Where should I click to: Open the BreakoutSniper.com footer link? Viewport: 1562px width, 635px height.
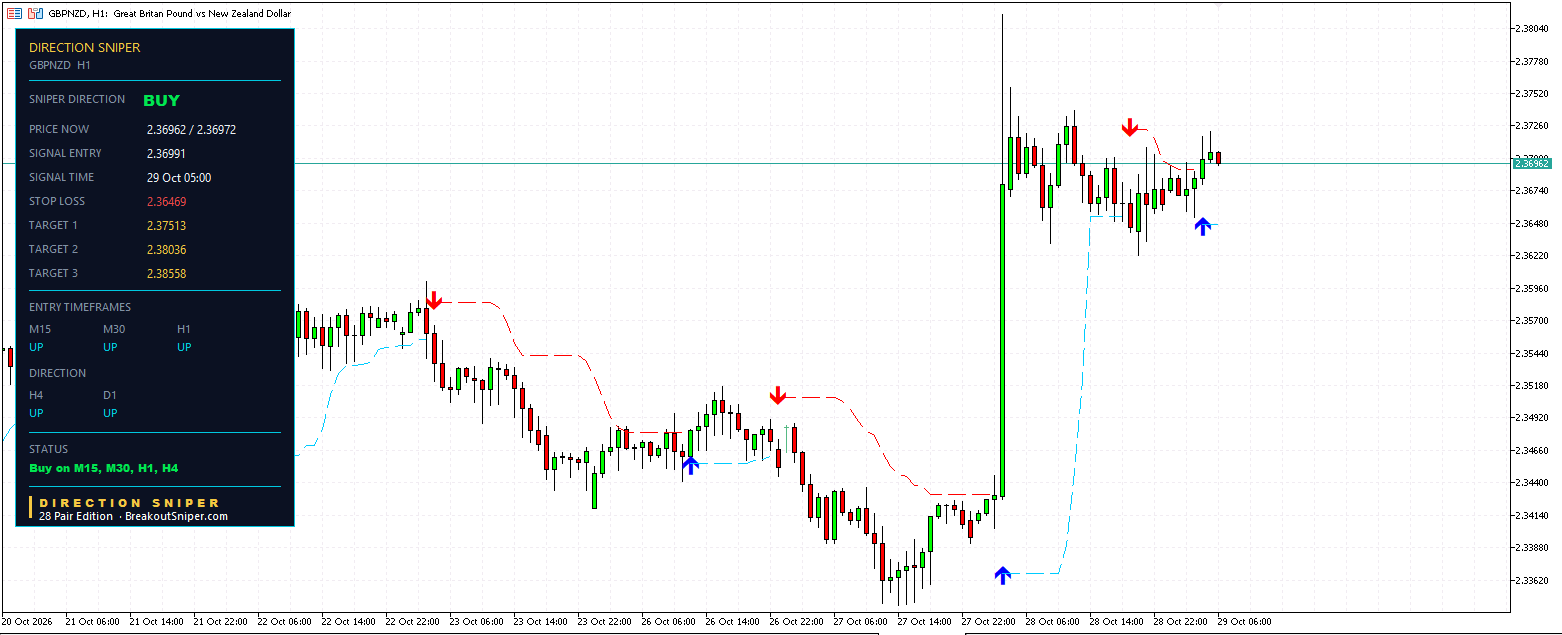176,516
